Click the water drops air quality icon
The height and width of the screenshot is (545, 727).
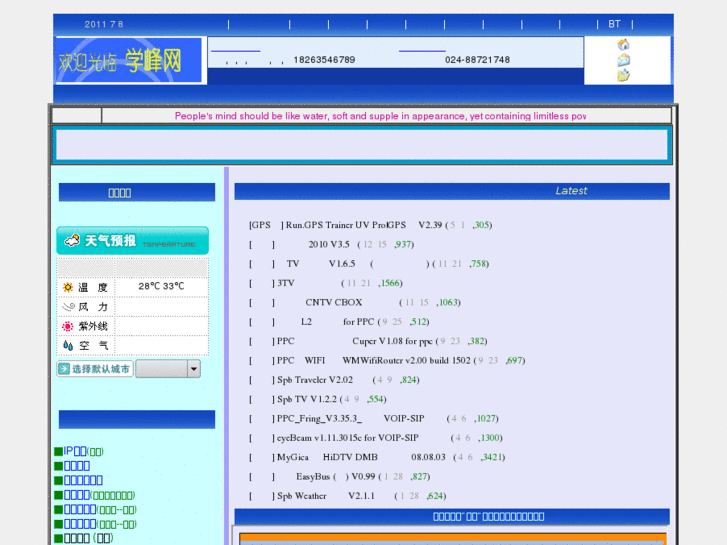pos(68,345)
